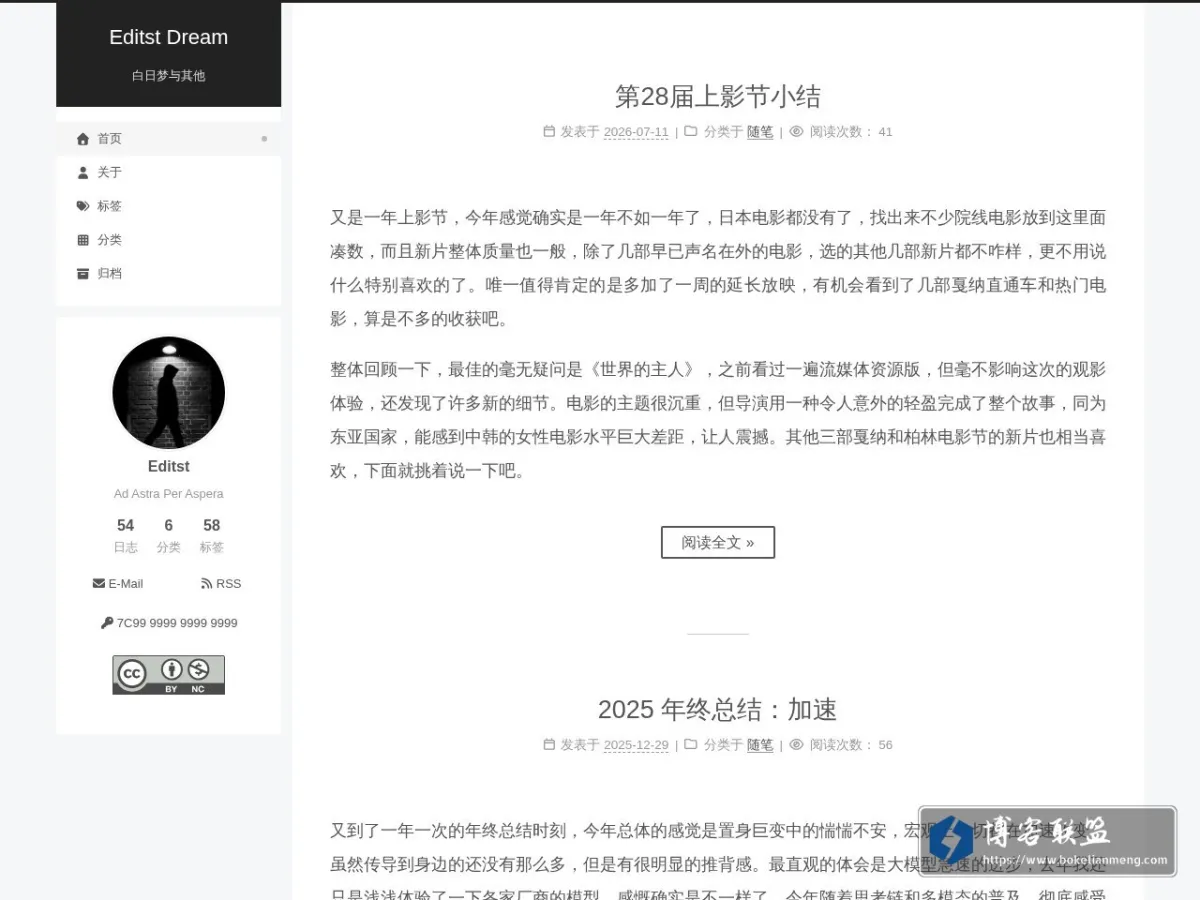Click folder icon under 第28届上影节小结 title
This screenshot has width=1200, height=900.
[x=691, y=131]
